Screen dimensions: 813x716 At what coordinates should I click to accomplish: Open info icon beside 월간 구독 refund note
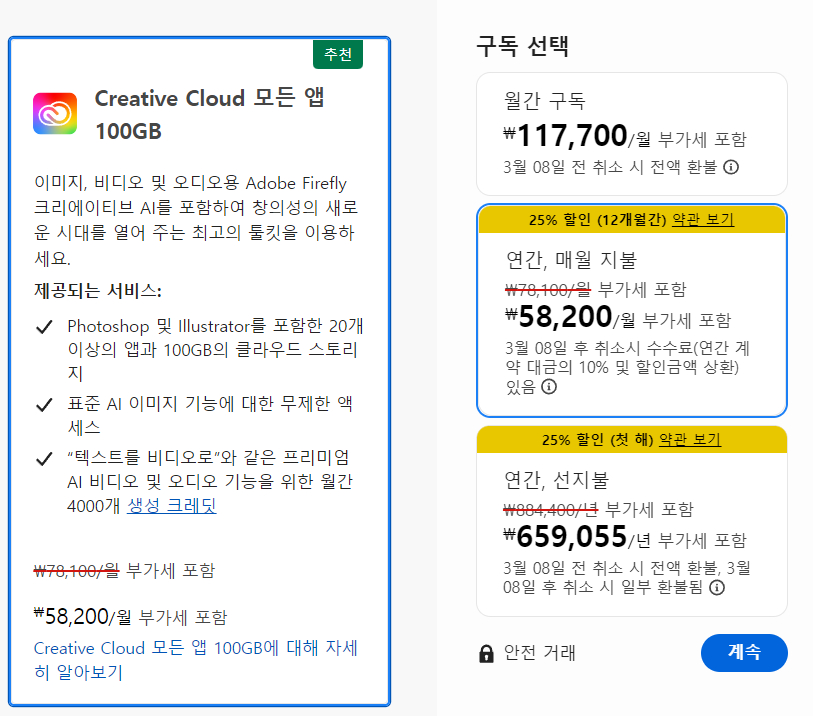731,167
